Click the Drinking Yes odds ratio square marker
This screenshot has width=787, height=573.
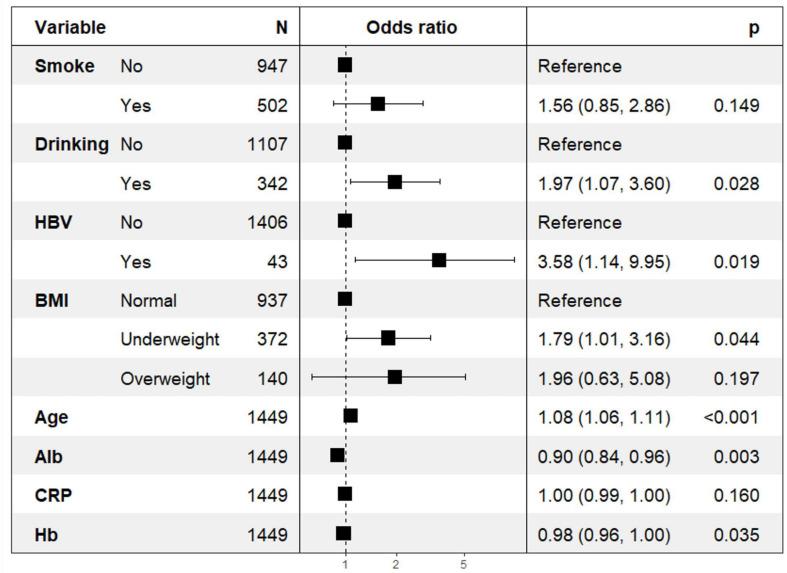394,182
